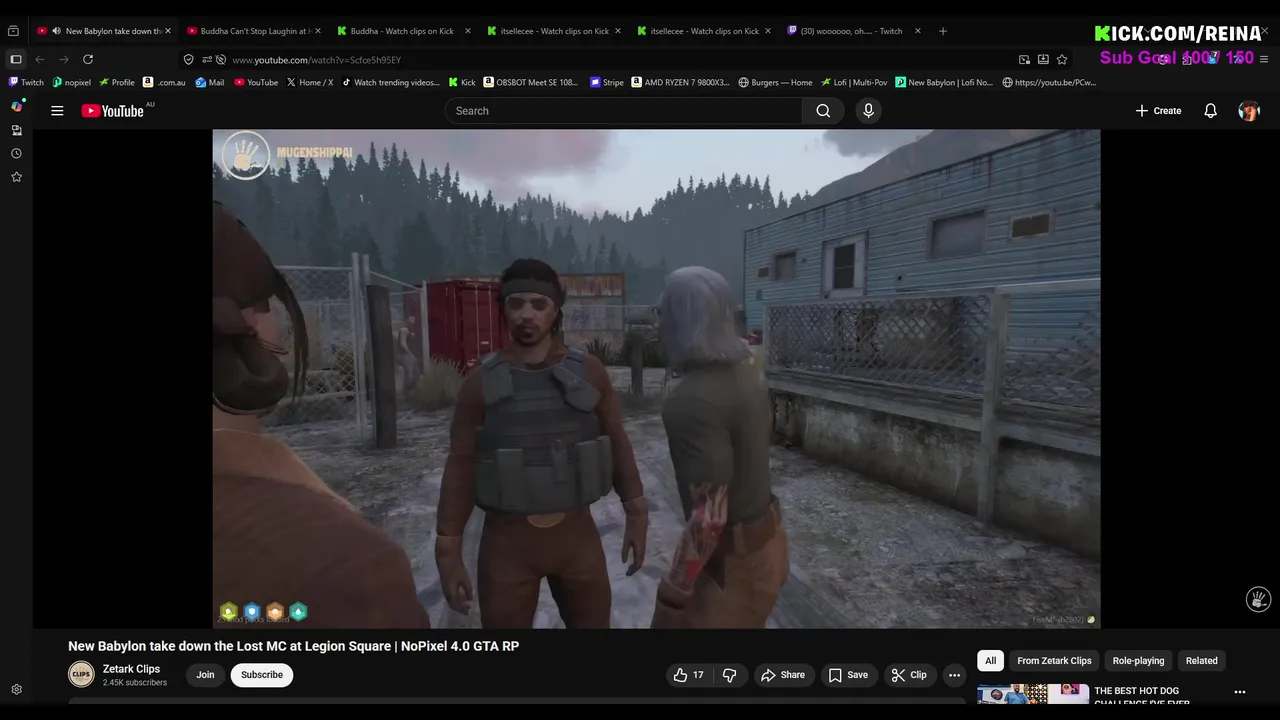1280x720 pixels.
Task: Open picture-in-picture icon in address bar
Action: click(x=1024, y=60)
